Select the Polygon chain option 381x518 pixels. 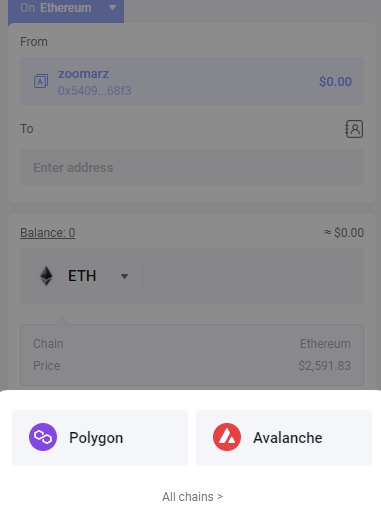[x=100, y=437]
